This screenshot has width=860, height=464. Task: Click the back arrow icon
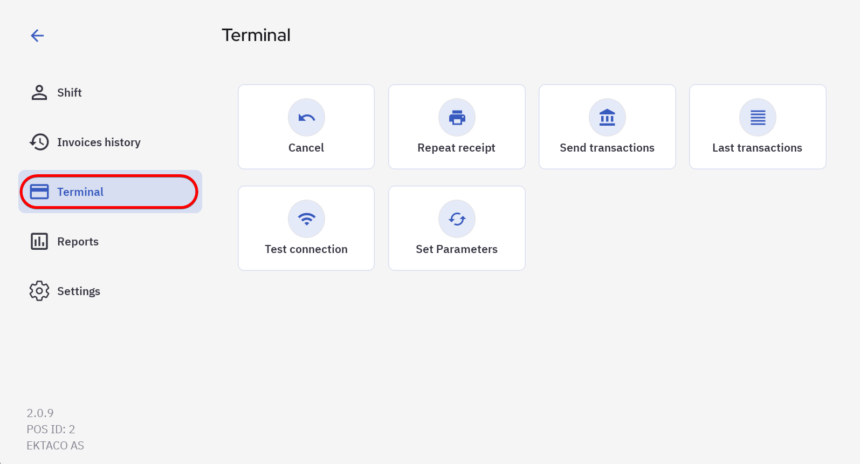point(37,36)
